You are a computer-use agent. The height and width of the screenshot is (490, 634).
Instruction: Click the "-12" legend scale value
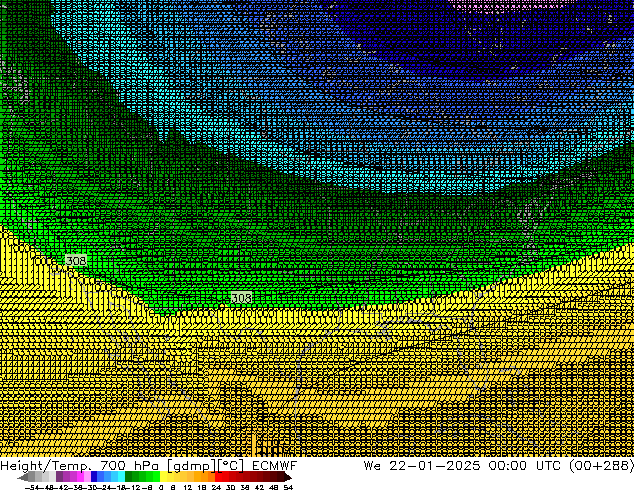135,487
